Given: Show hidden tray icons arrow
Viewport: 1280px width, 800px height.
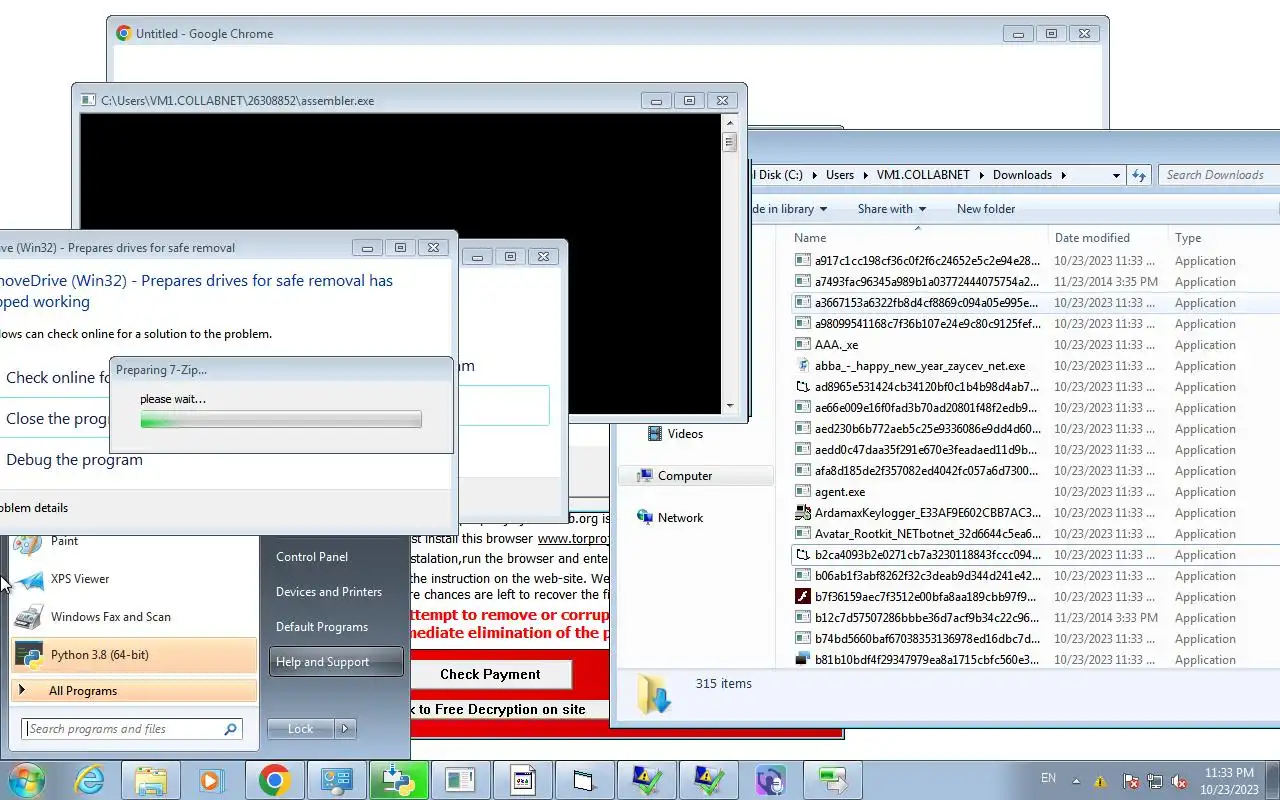Looking at the screenshot, I should [1077, 781].
